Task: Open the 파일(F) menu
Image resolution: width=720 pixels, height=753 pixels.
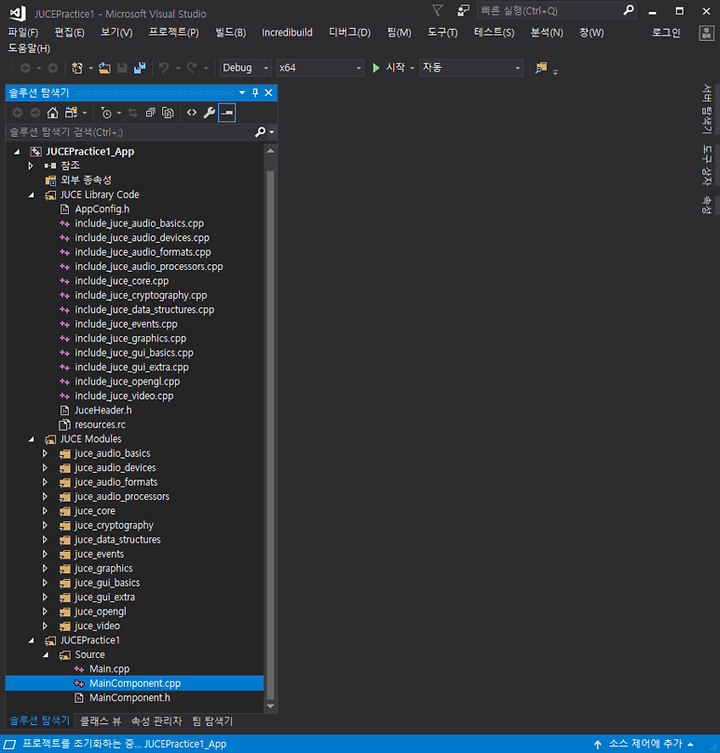Action: coord(23,33)
